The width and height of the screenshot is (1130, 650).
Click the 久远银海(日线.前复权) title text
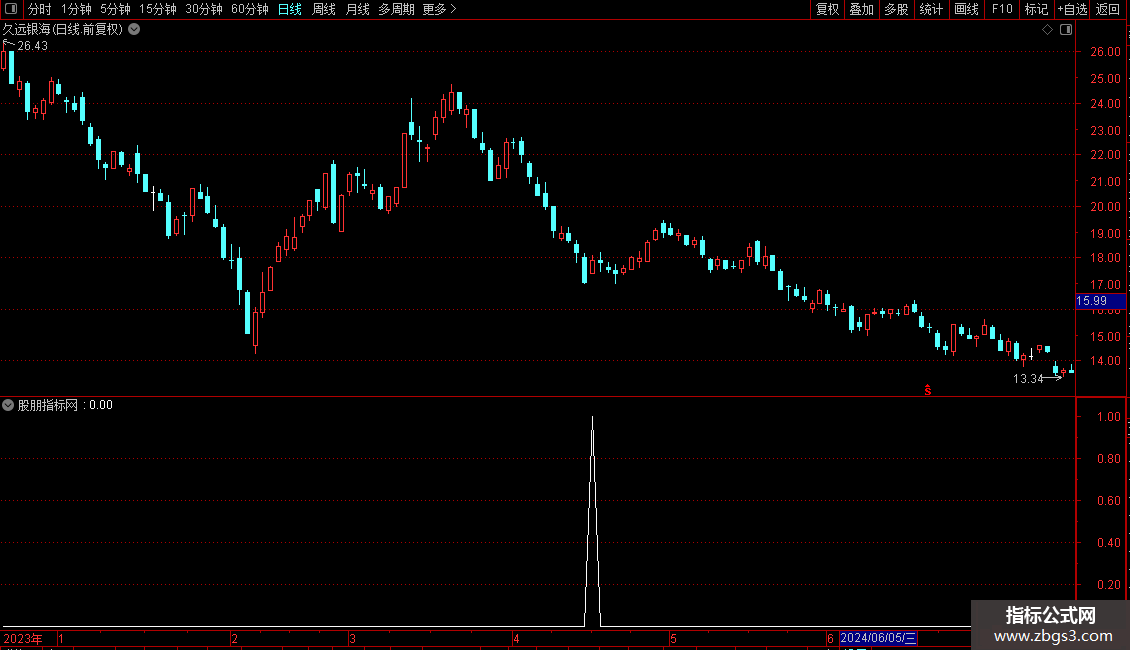tap(63, 30)
